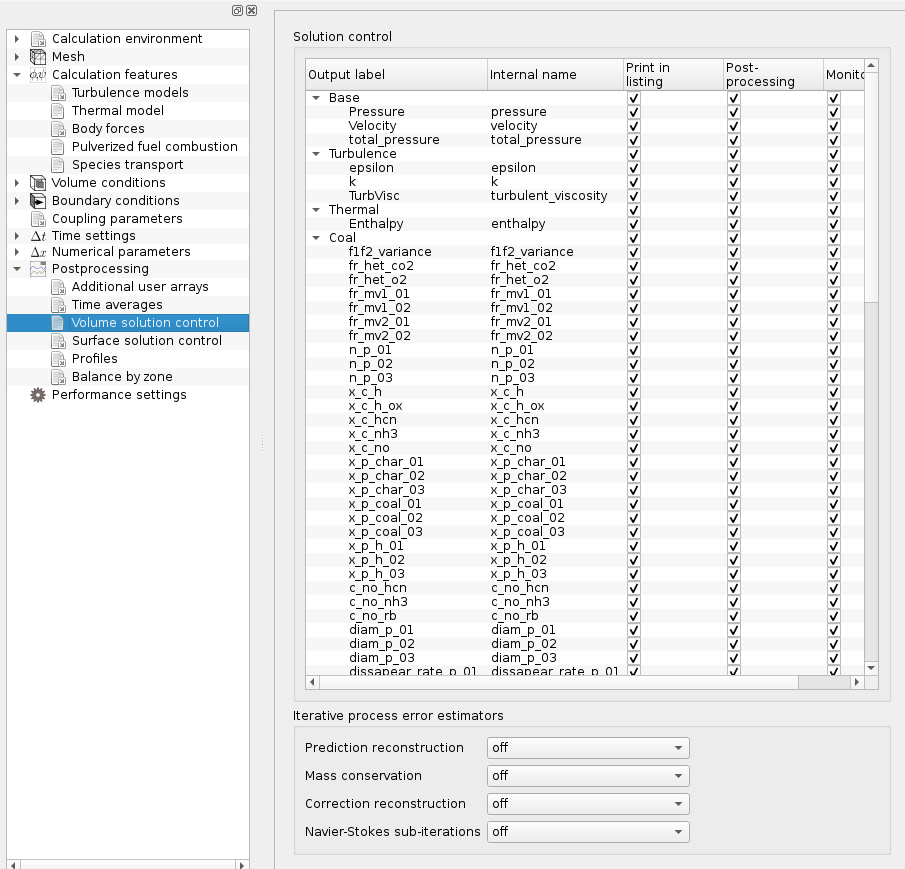Open the Profiles page

(95, 358)
